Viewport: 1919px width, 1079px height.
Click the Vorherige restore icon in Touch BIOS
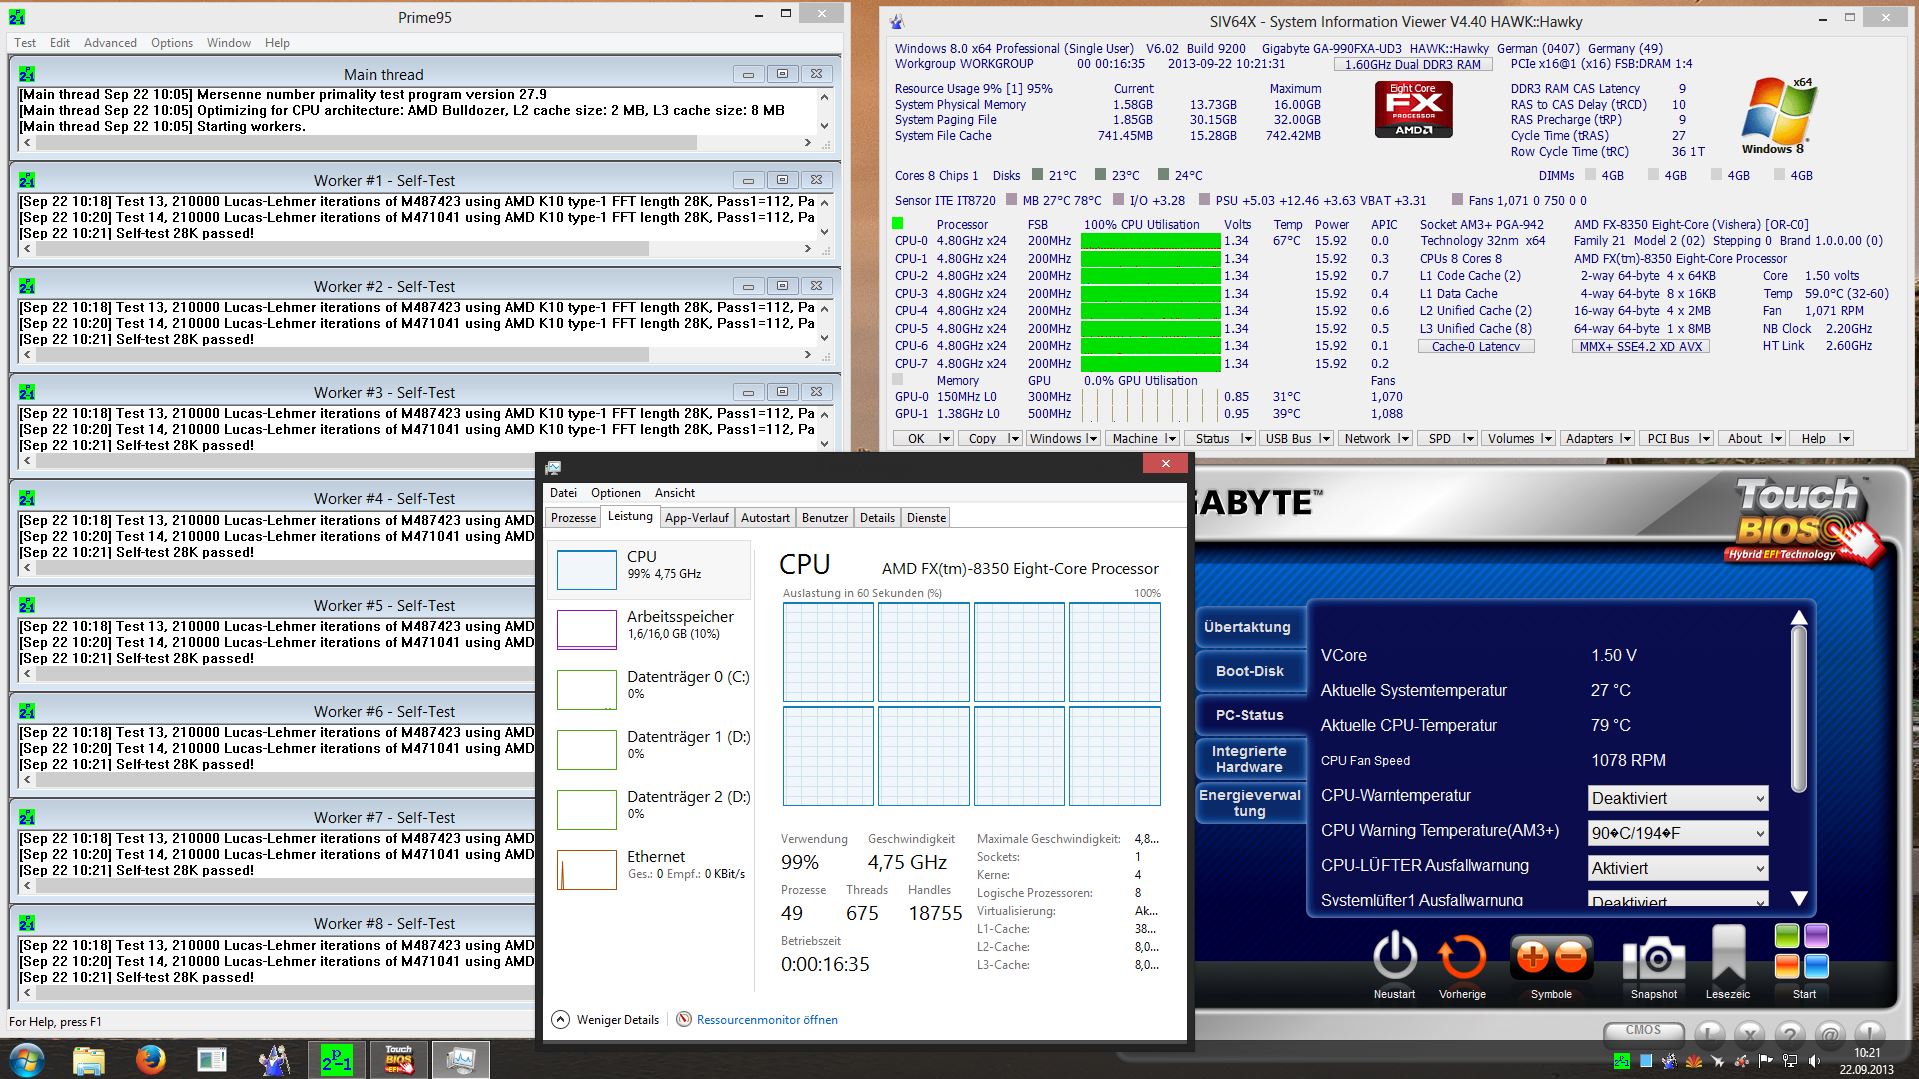1462,956
